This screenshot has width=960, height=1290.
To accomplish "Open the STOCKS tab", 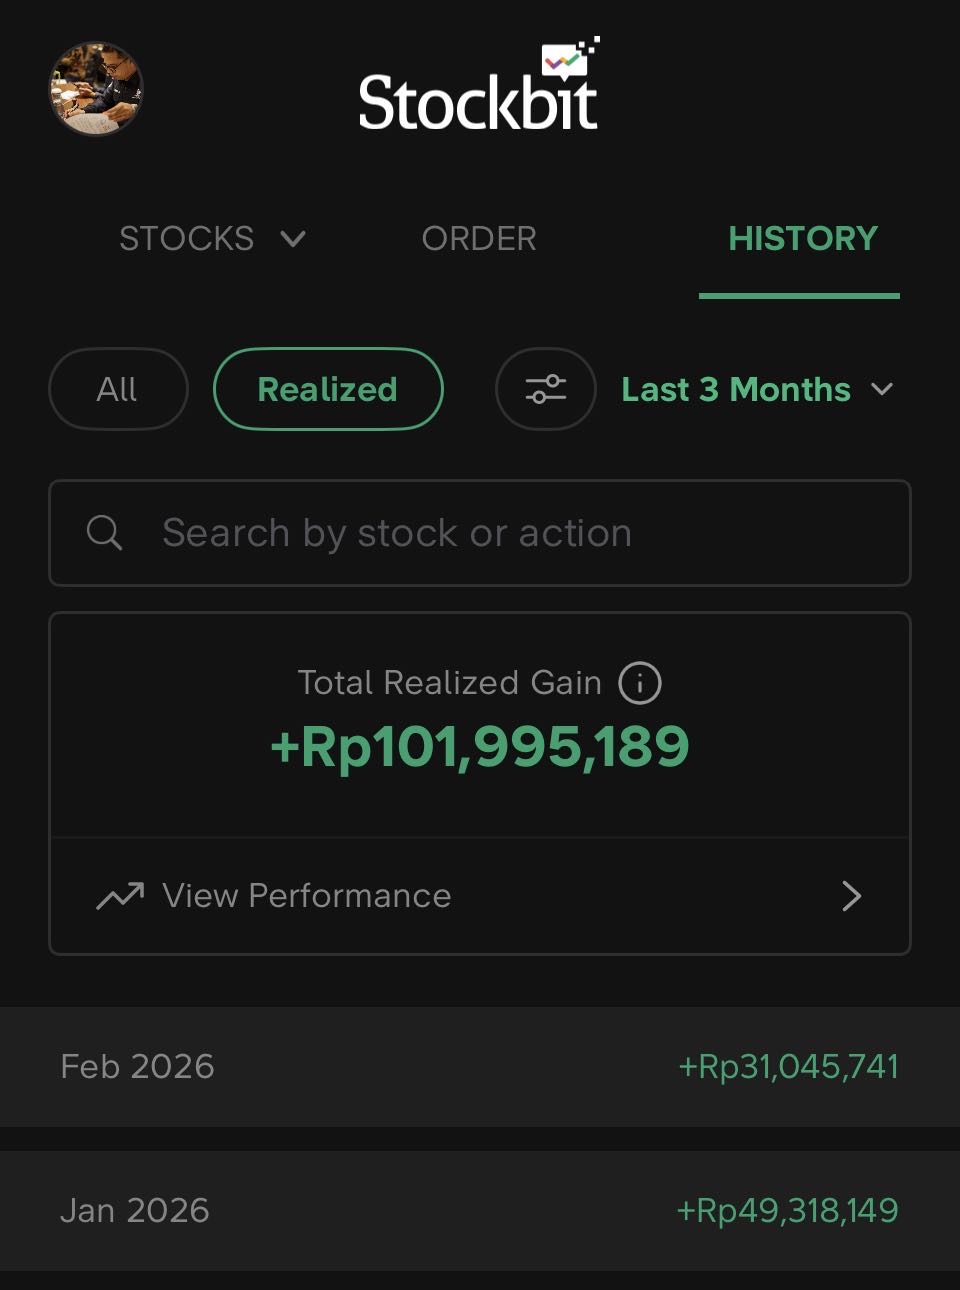I will 187,239.
